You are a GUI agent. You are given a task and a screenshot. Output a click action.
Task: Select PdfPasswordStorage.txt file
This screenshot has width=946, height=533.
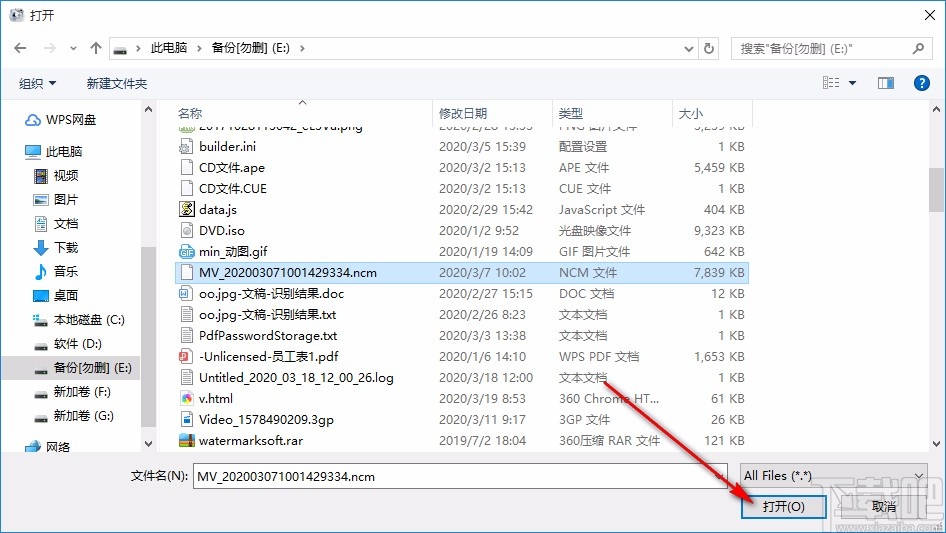coord(268,336)
